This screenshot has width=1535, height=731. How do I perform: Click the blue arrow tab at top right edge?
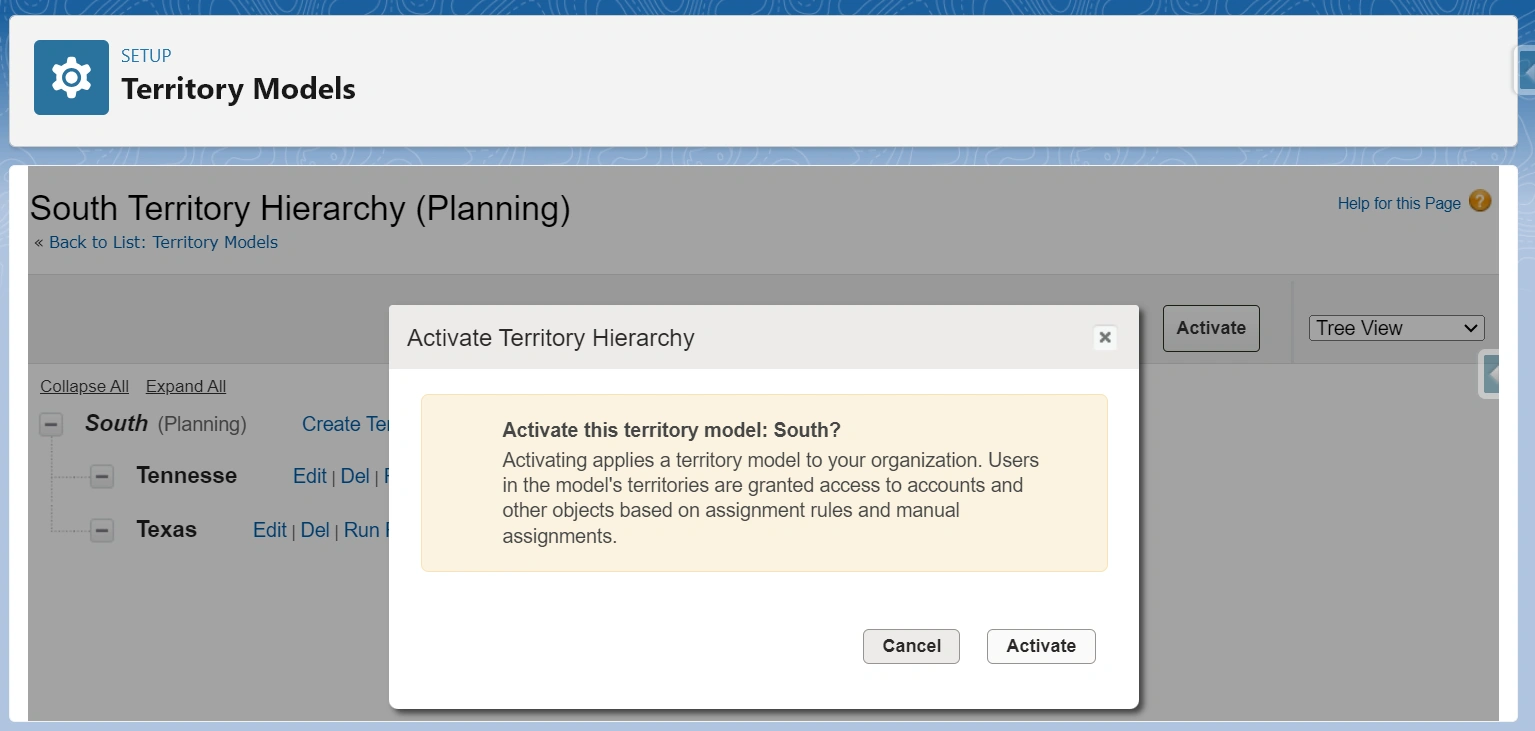point(1525,70)
